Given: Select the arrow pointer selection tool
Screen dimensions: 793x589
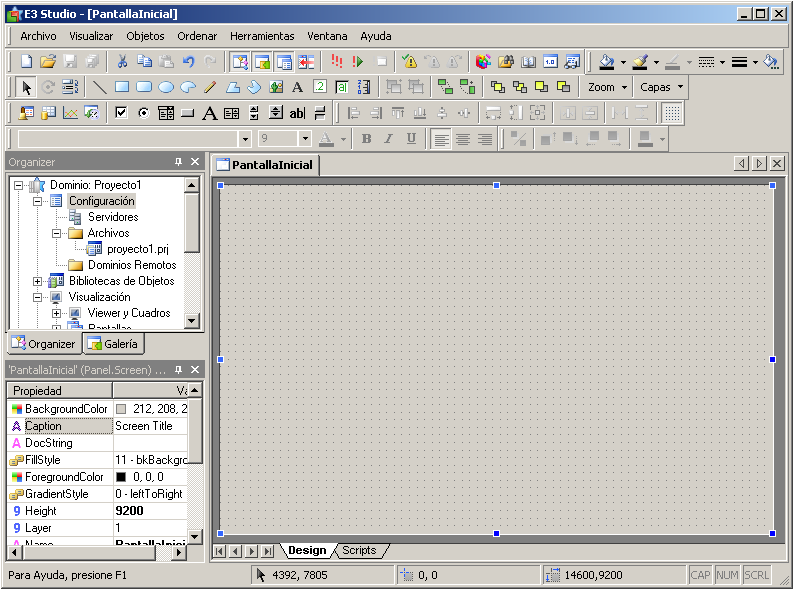Looking at the screenshot, I should tap(27, 87).
